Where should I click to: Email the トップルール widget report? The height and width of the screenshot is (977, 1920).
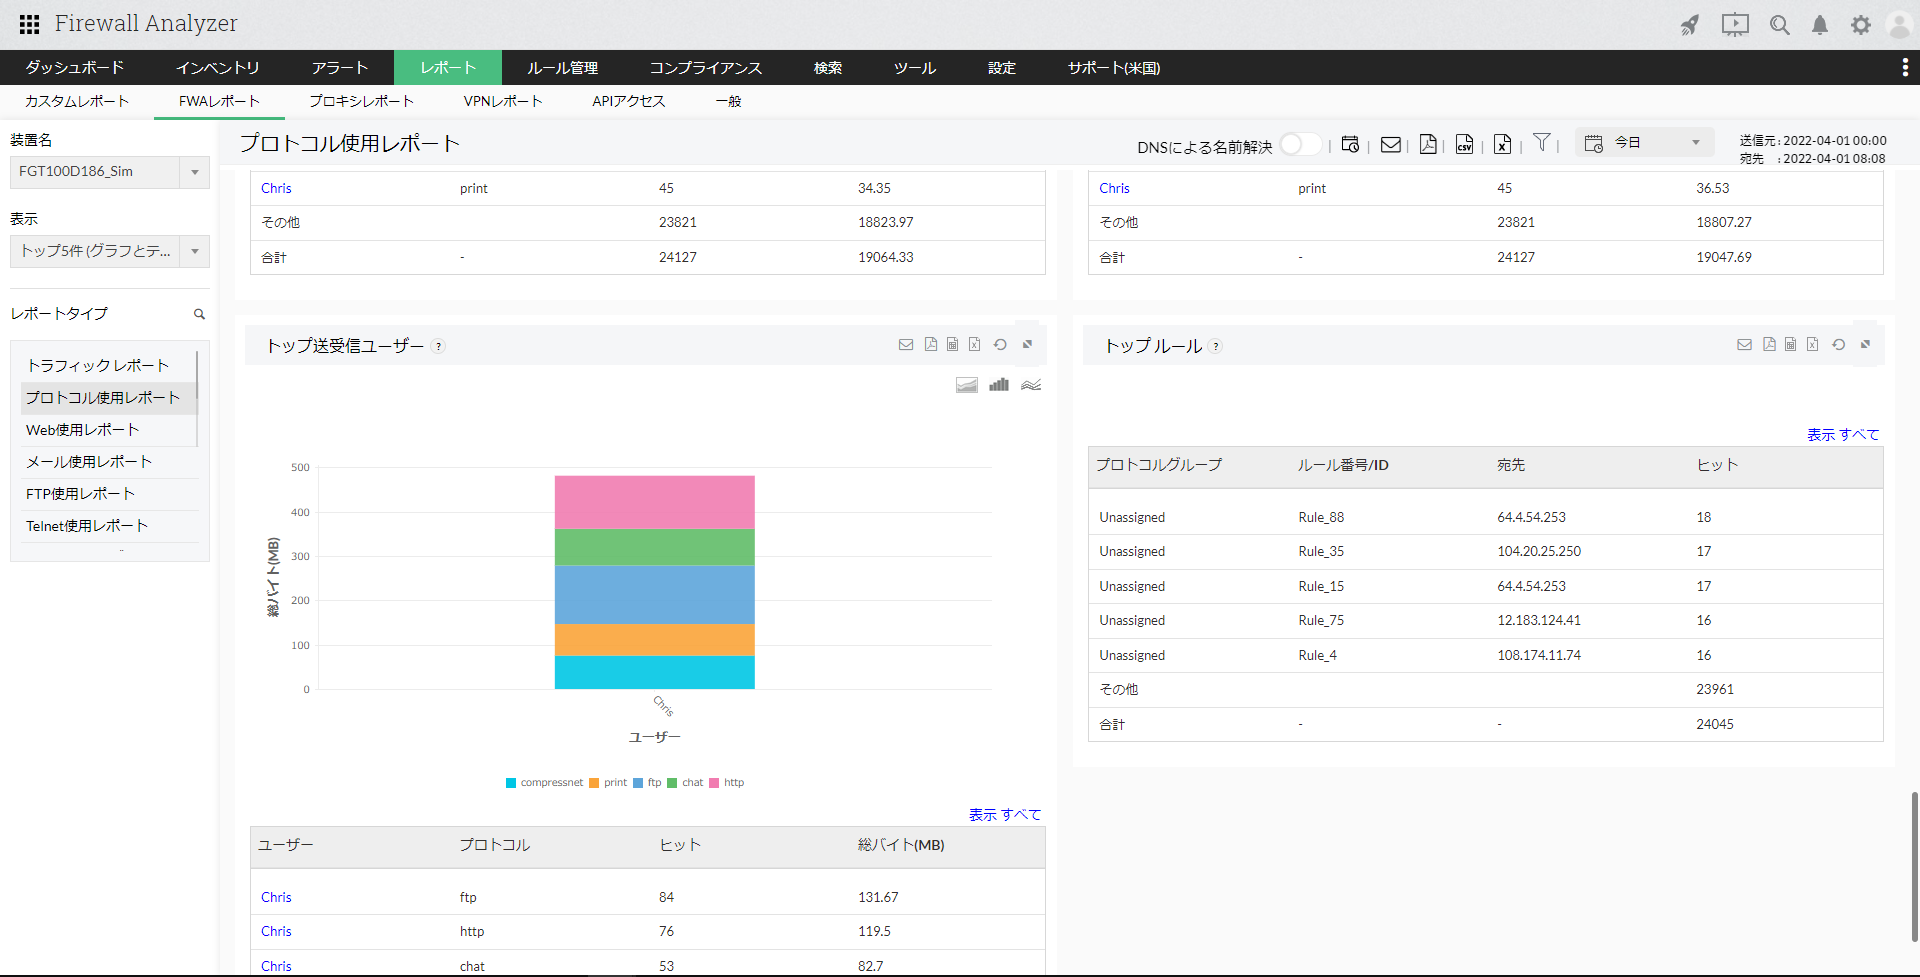pyautogui.click(x=1744, y=345)
